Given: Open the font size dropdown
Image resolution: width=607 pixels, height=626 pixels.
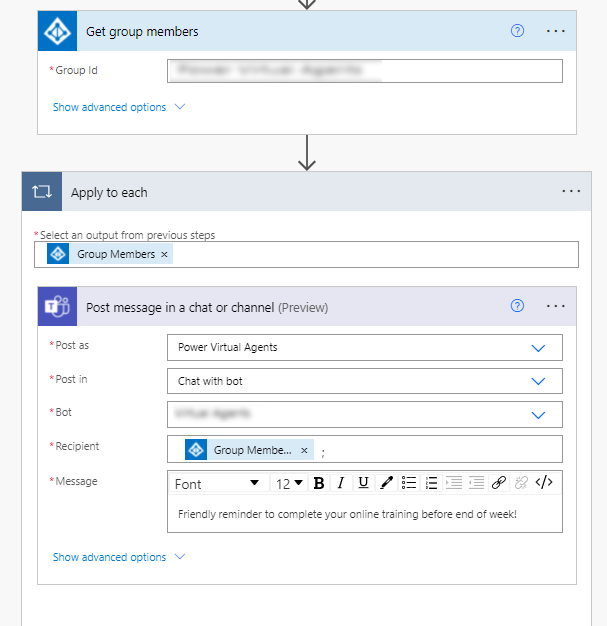Looking at the screenshot, I should point(289,483).
